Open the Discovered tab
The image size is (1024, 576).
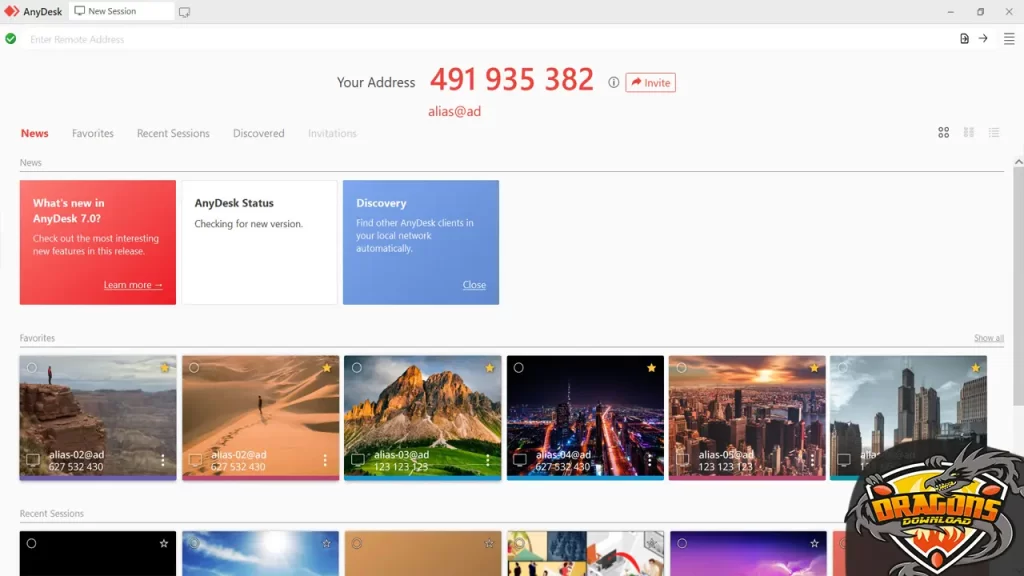258,133
